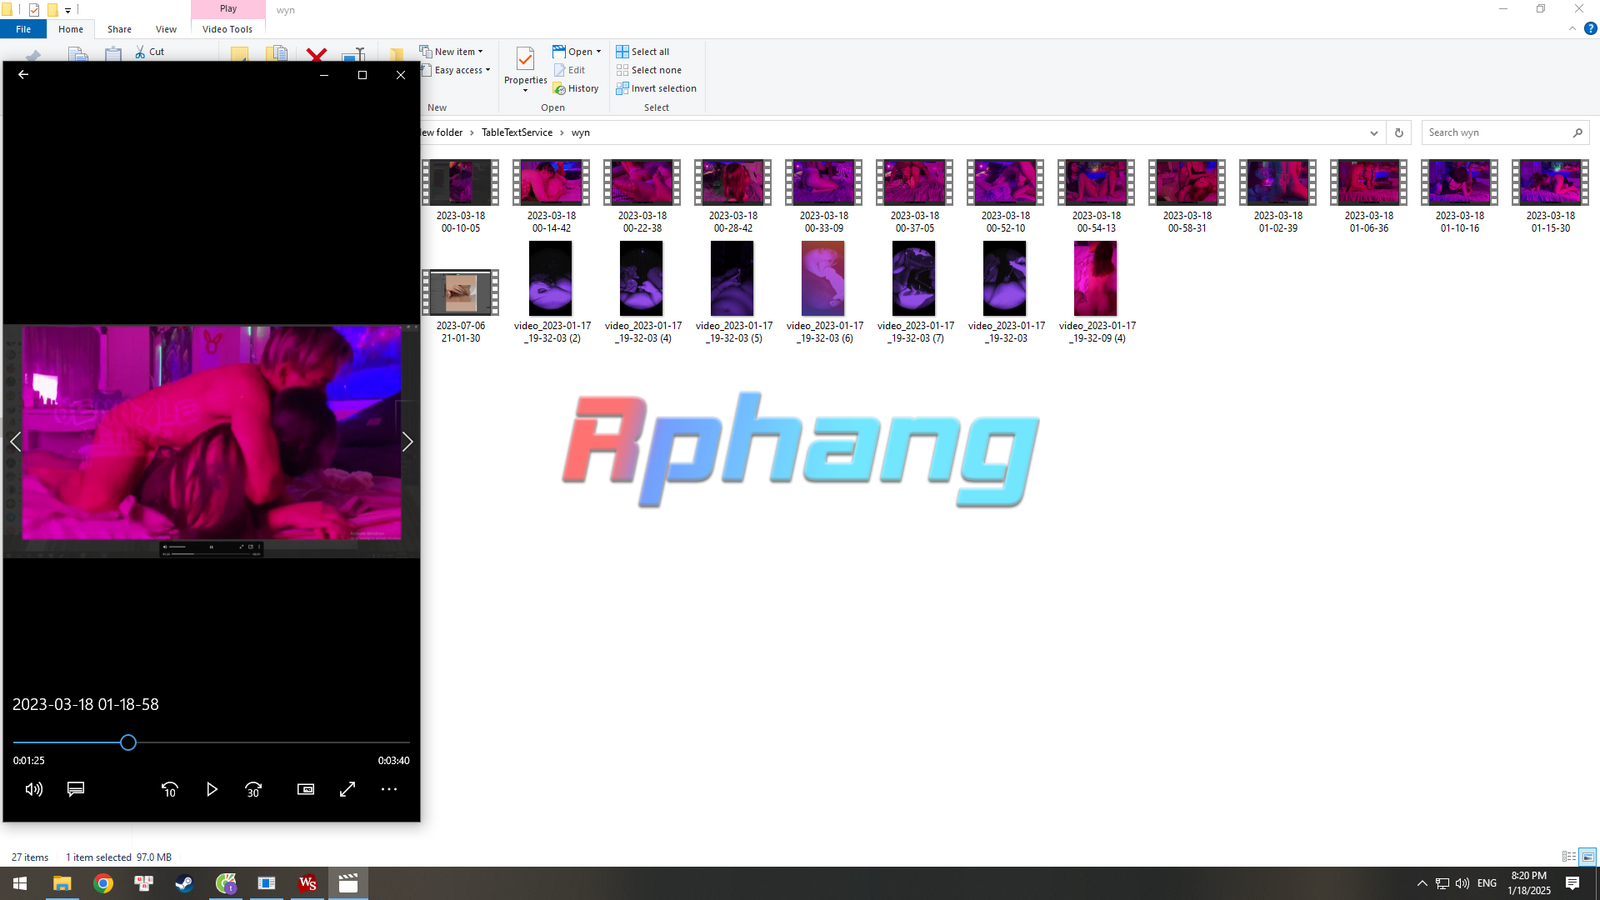Select the file 2023-03-18 00-10-05

[x=461, y=197]
